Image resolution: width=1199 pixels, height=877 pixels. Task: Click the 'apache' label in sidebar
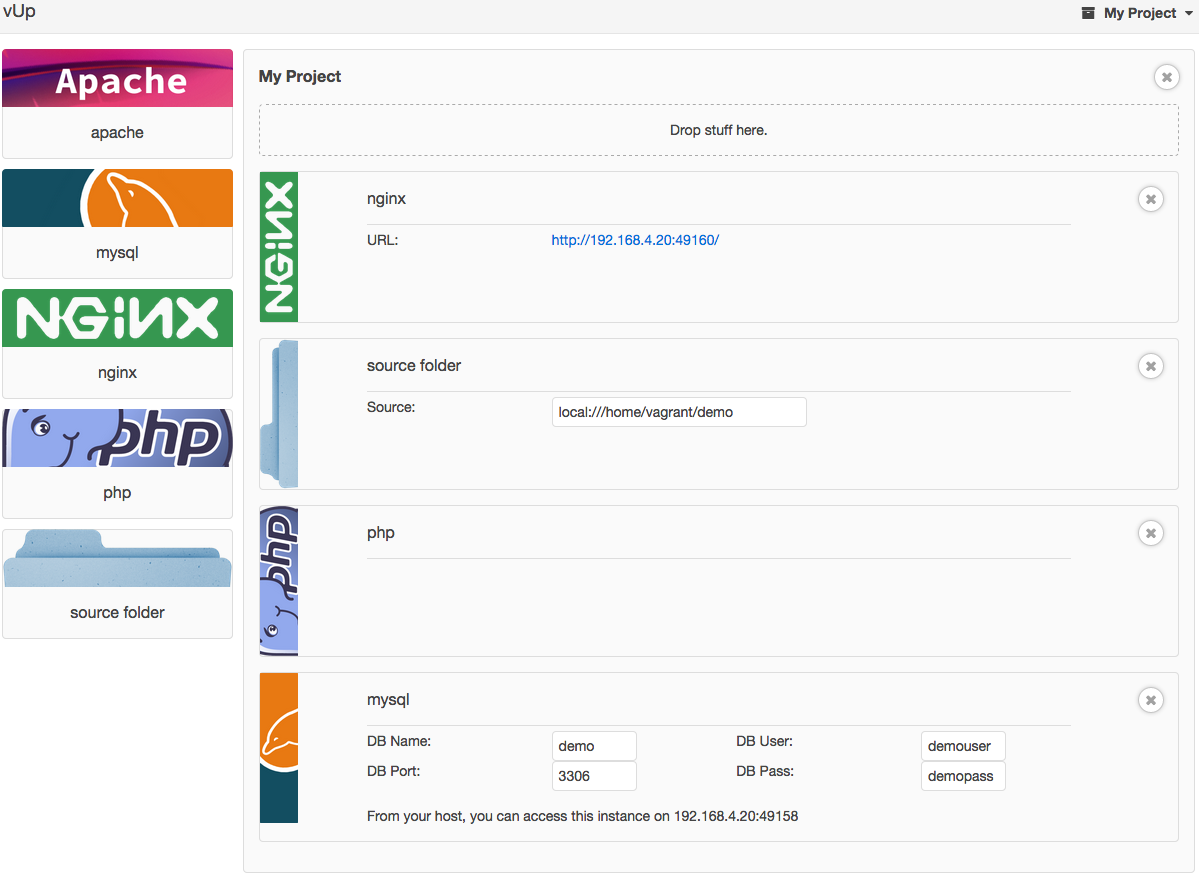(117, 132)
